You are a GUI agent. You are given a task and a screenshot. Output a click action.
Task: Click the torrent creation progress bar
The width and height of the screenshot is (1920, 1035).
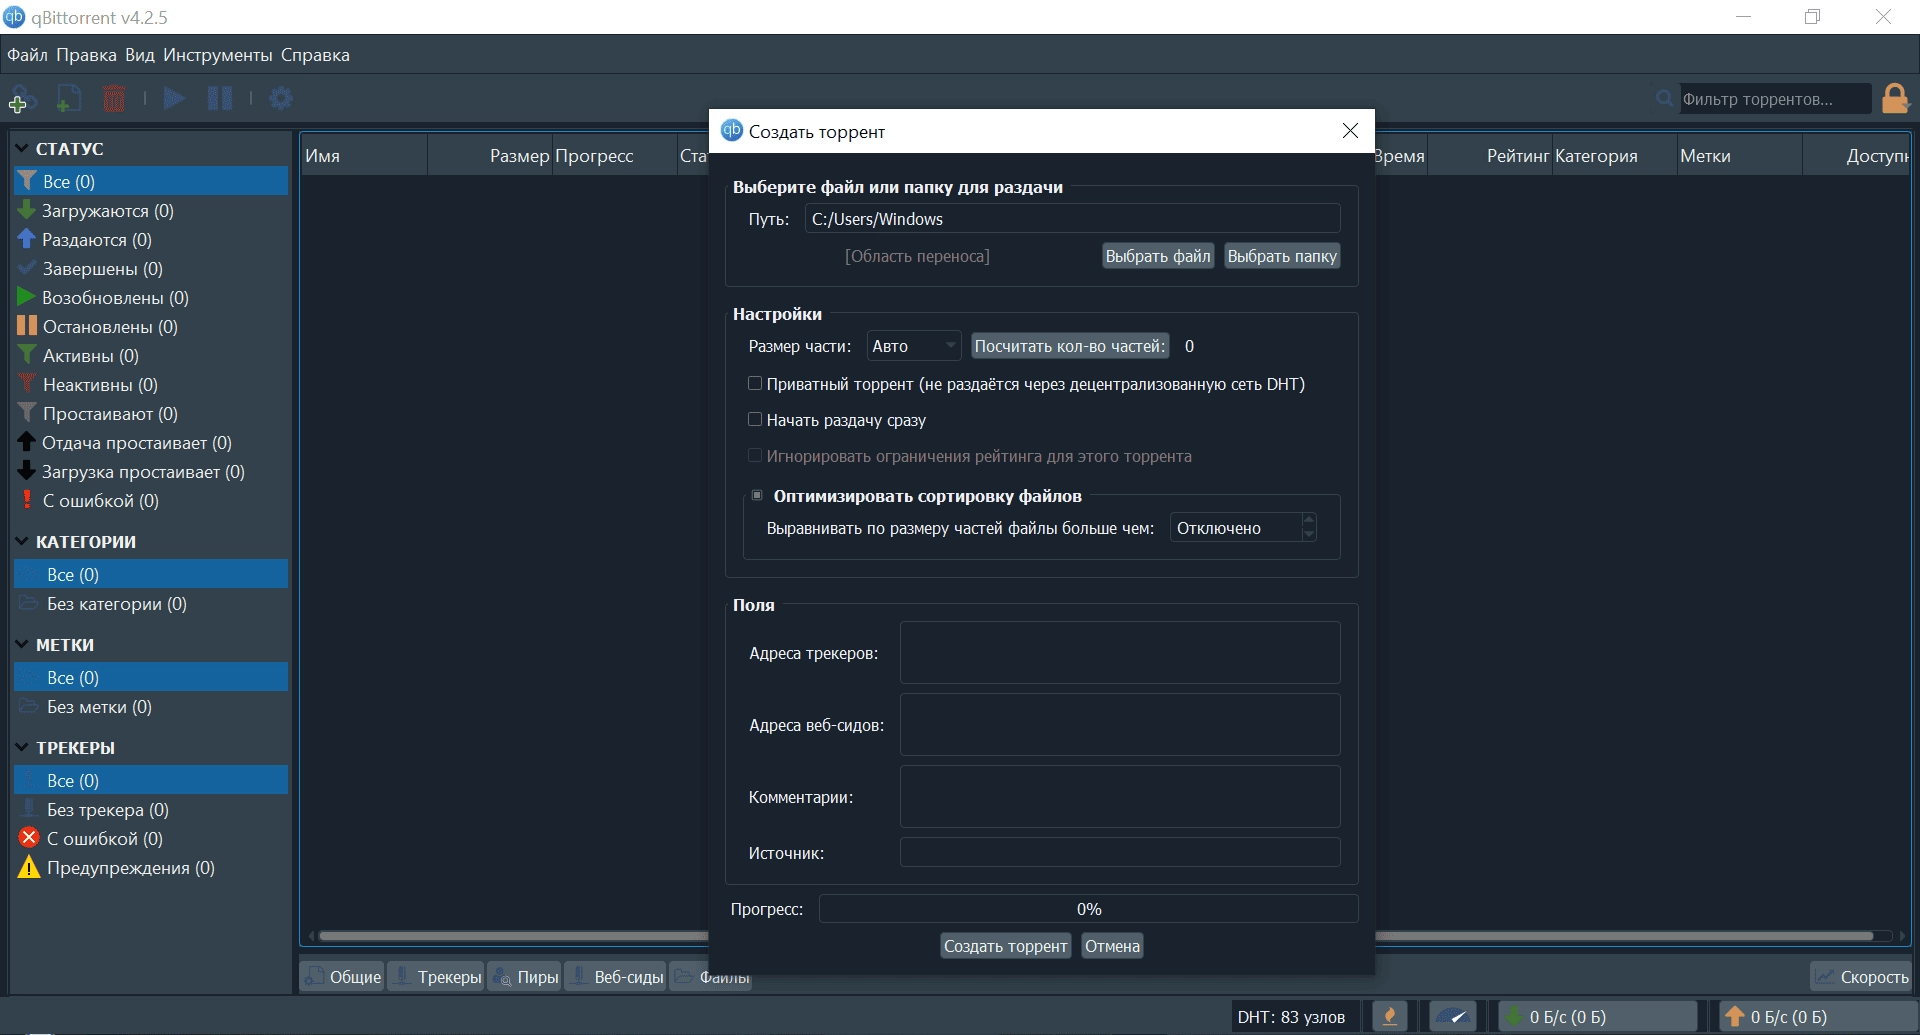1088,909
